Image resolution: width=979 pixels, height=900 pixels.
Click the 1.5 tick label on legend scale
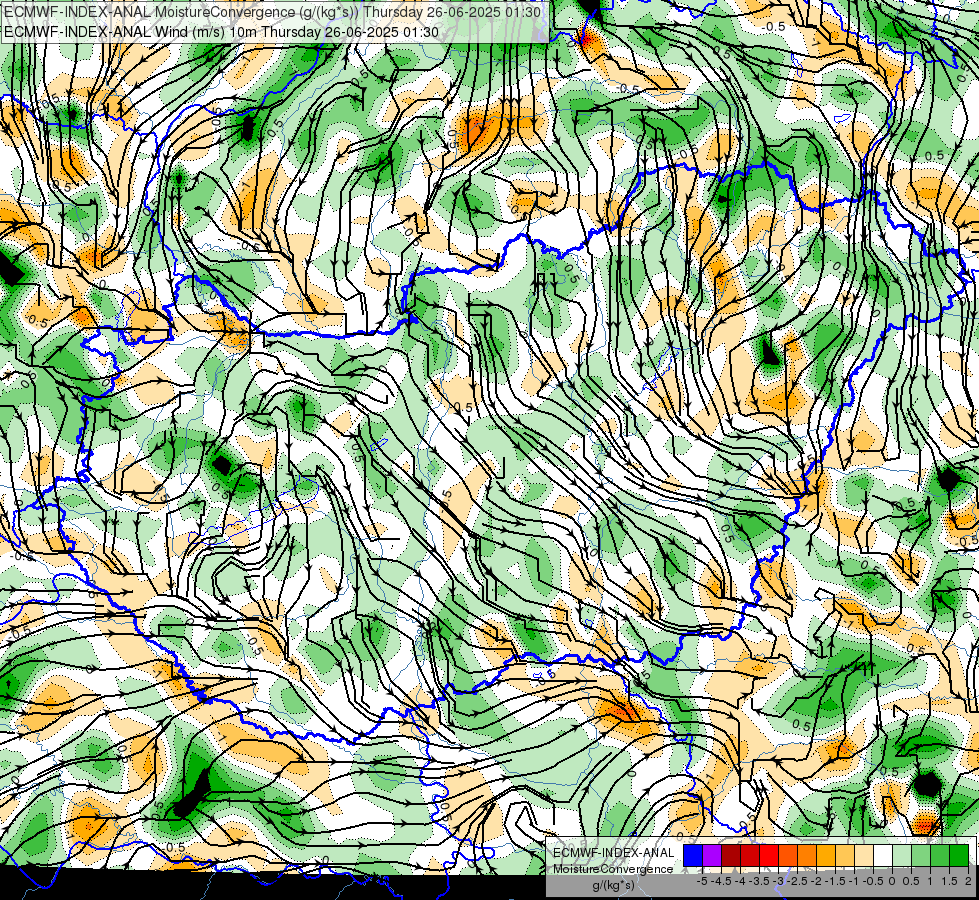[x=949, y=881]
